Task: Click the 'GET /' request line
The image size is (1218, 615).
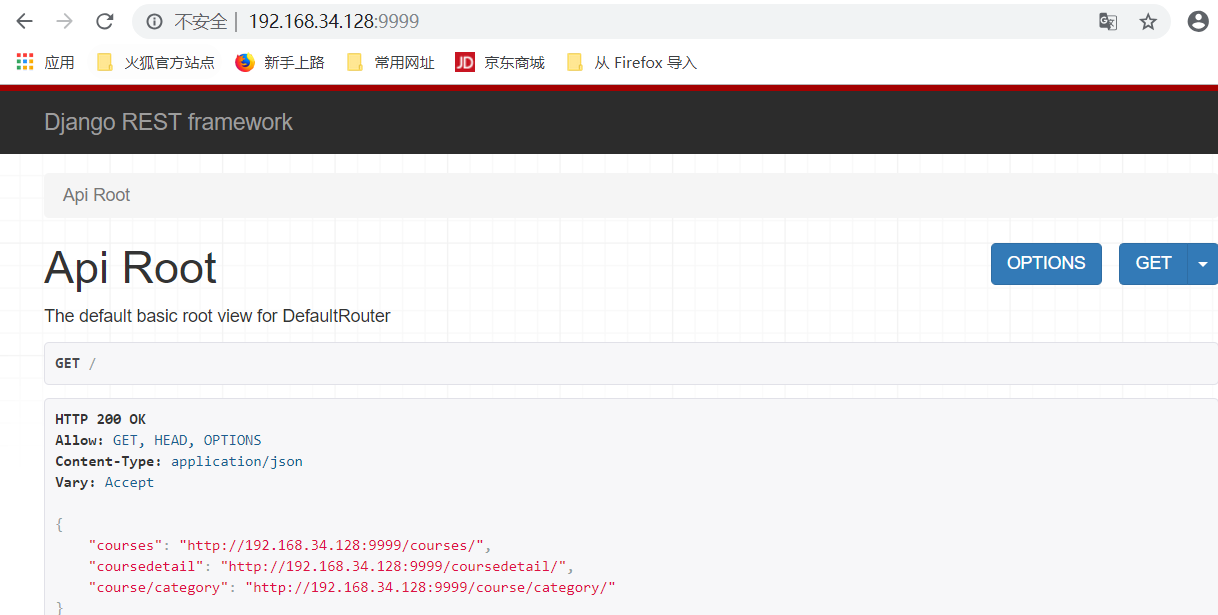Action: [x=76, y=363]
